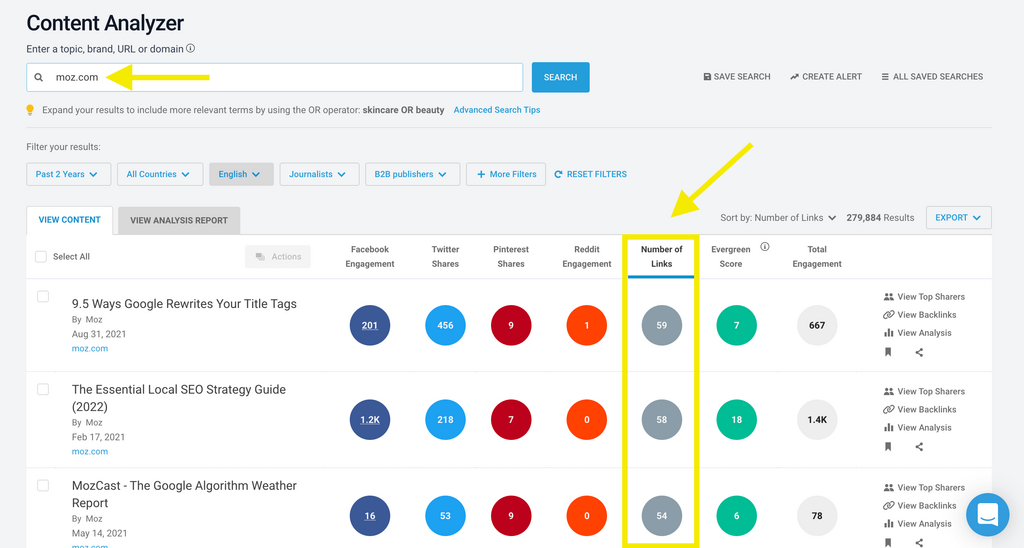Viewport: 1024px width, 548px height.
Task: Switch to the View Analysis Report tab
Action: click(x=179, y=220)
